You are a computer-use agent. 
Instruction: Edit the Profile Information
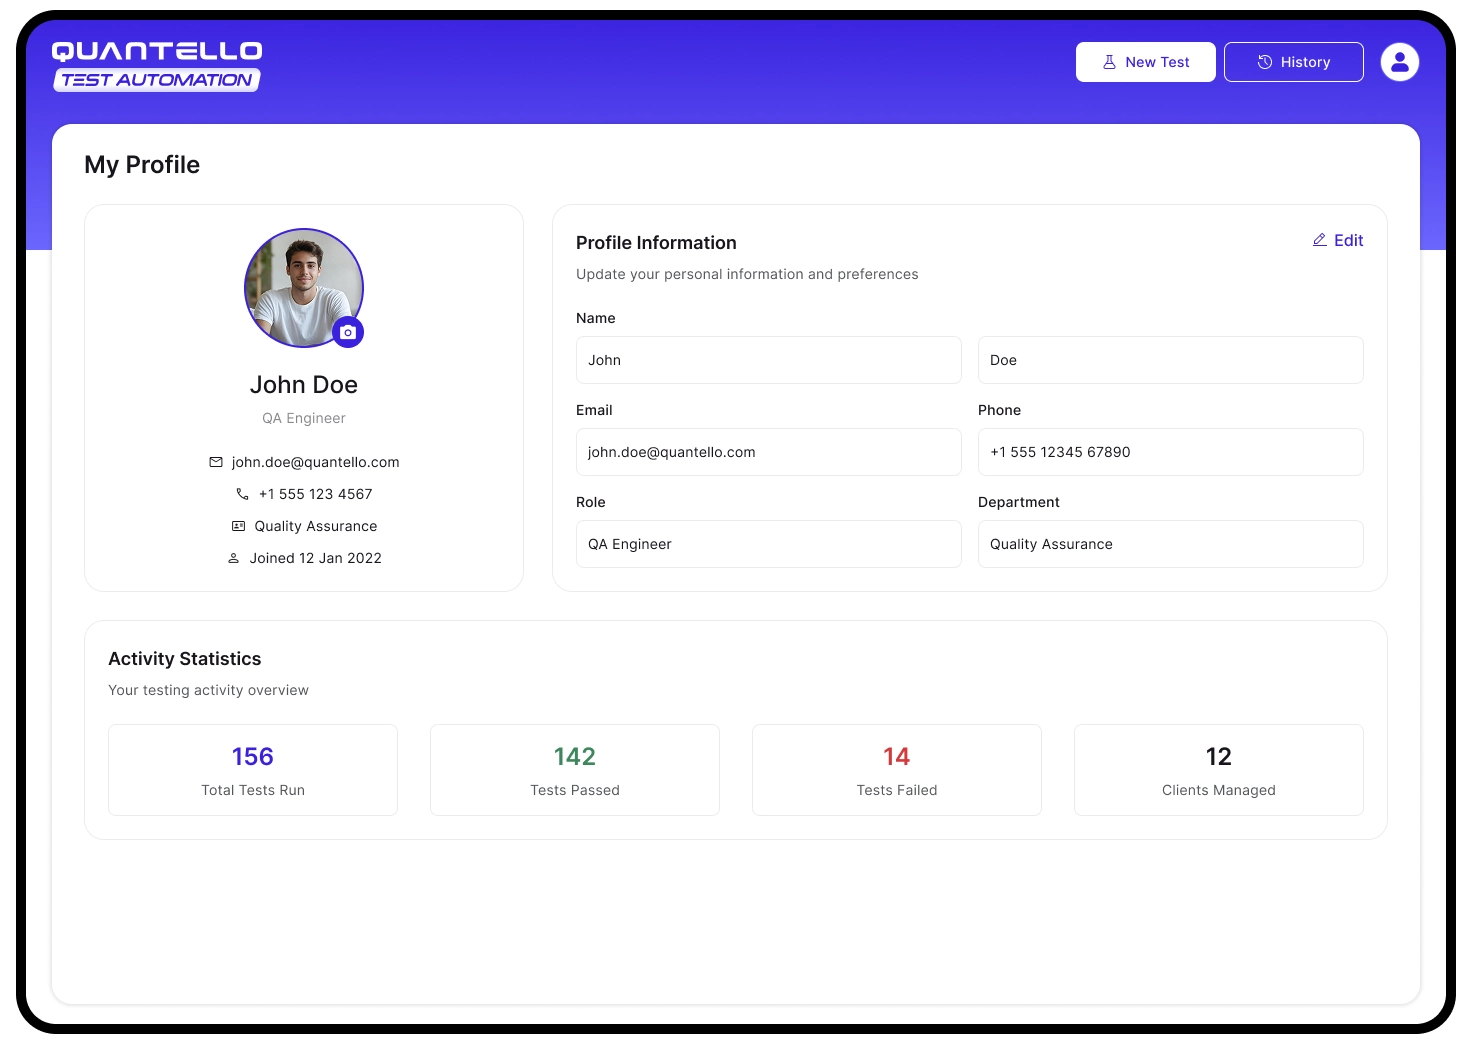point(1338,240)
